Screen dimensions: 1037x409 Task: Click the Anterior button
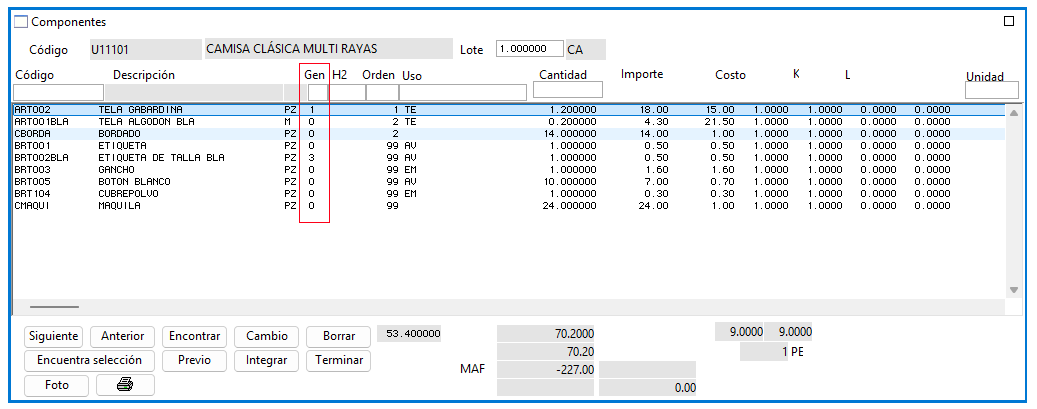(122, 336)
